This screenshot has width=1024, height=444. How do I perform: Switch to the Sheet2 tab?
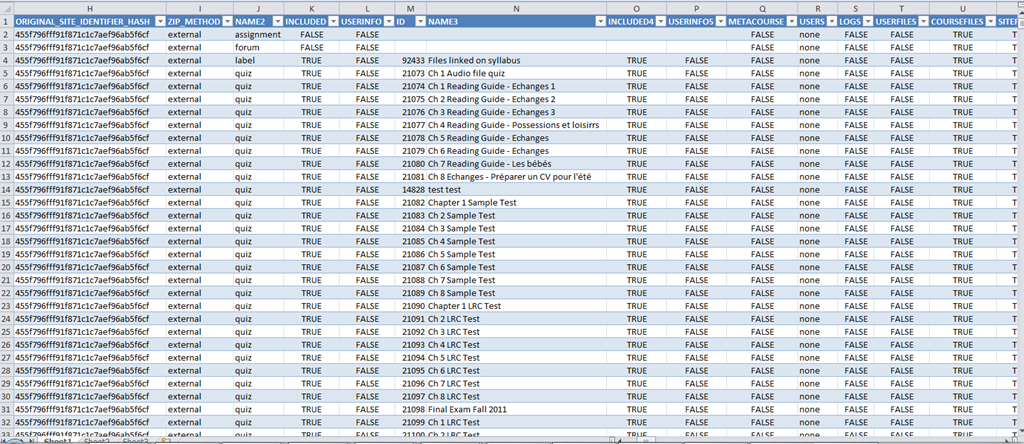(x=95, y=440)
